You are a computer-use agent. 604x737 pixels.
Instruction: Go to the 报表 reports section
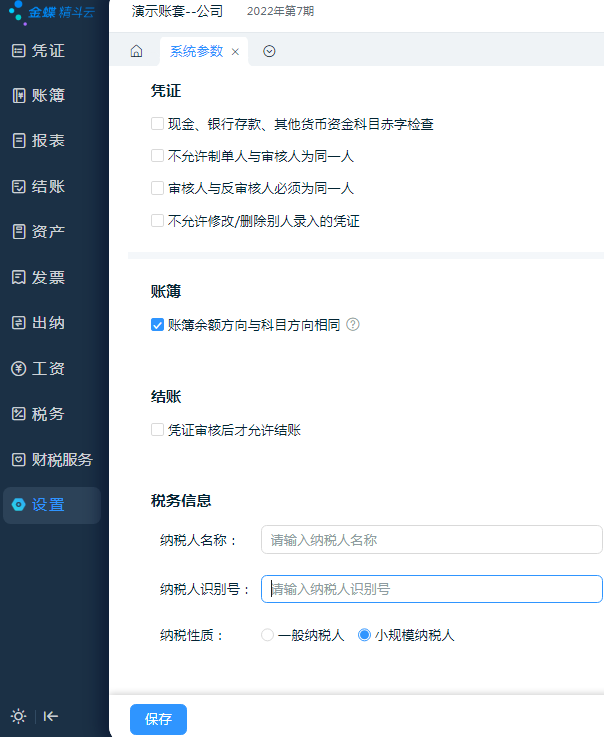[39, 141]
